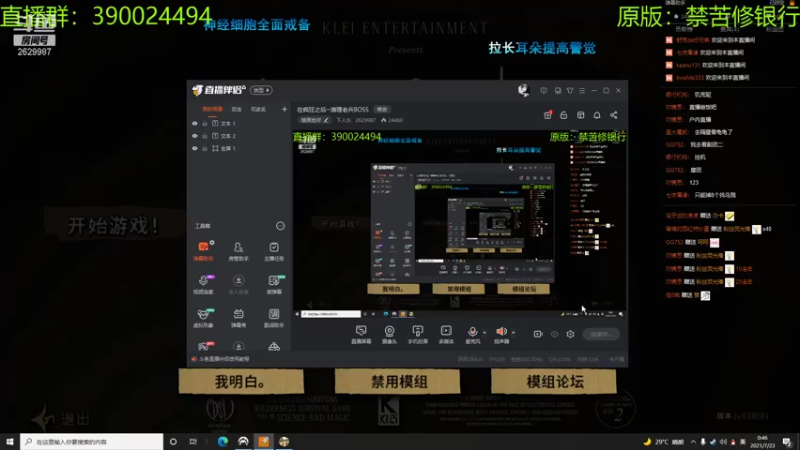Open Microsoft Edge from the taskbar
The image size is (800, 450).
click(222, 441)
